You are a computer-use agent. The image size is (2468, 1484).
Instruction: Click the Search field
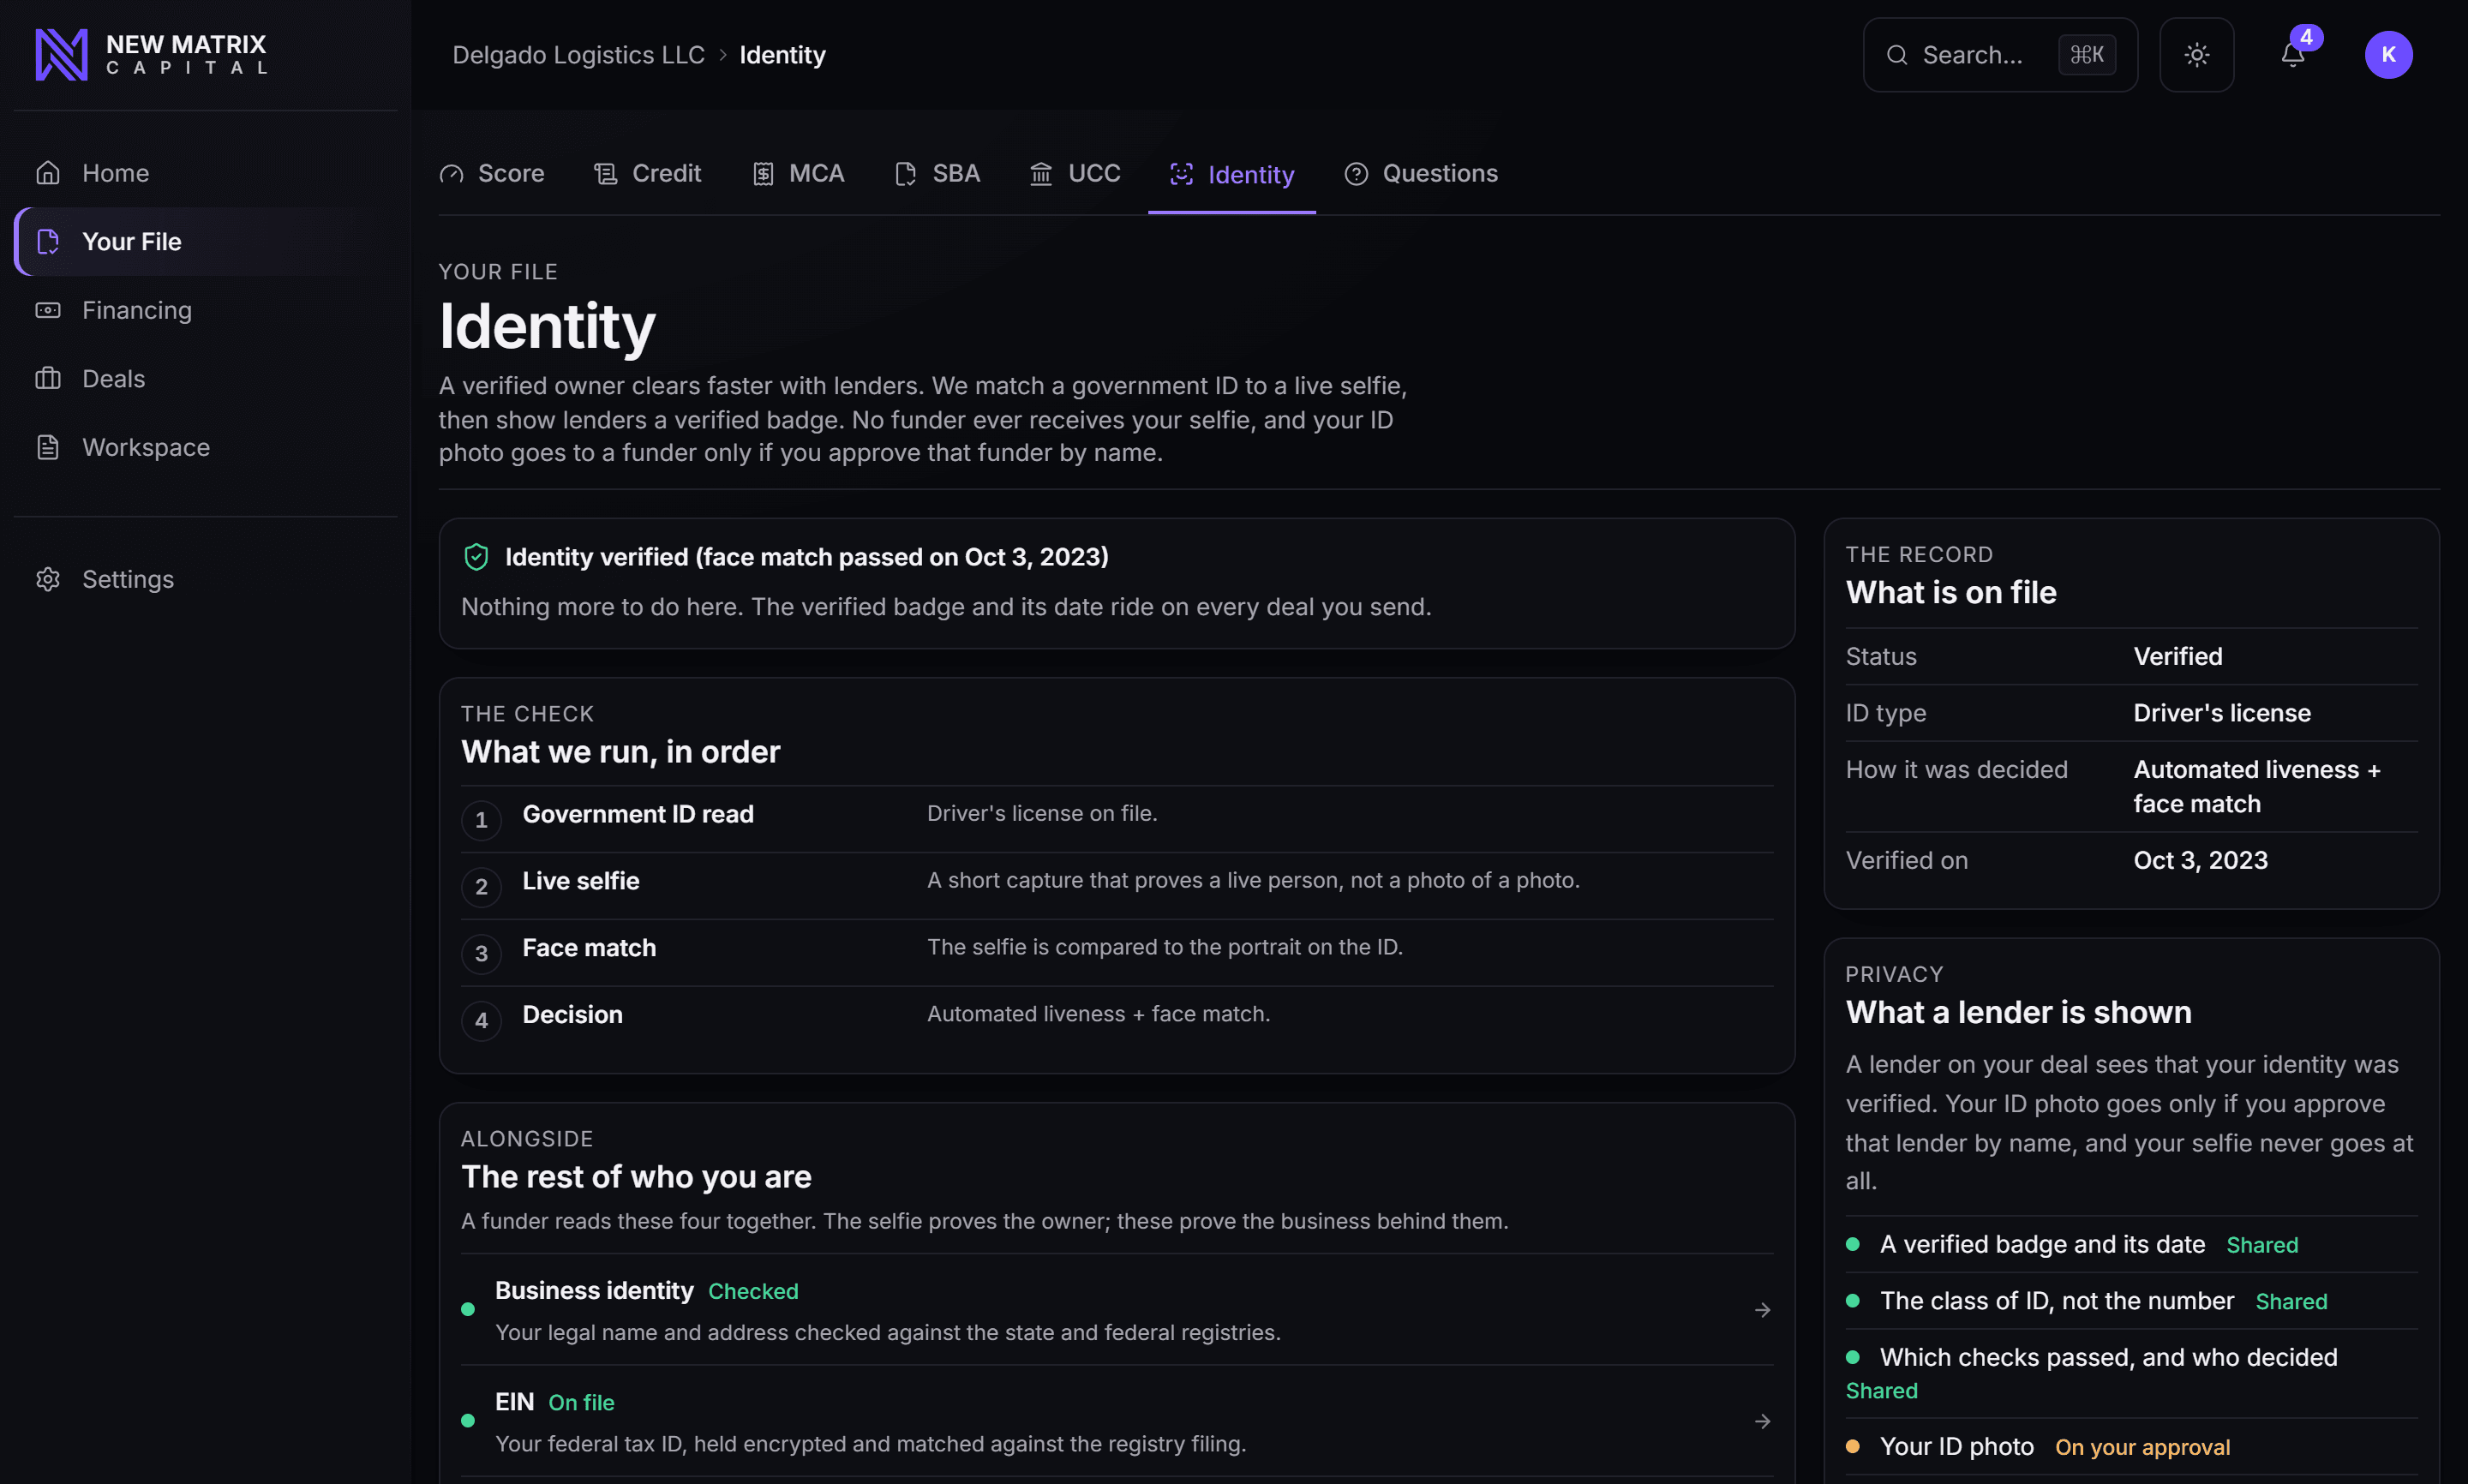click(2000, 54)
